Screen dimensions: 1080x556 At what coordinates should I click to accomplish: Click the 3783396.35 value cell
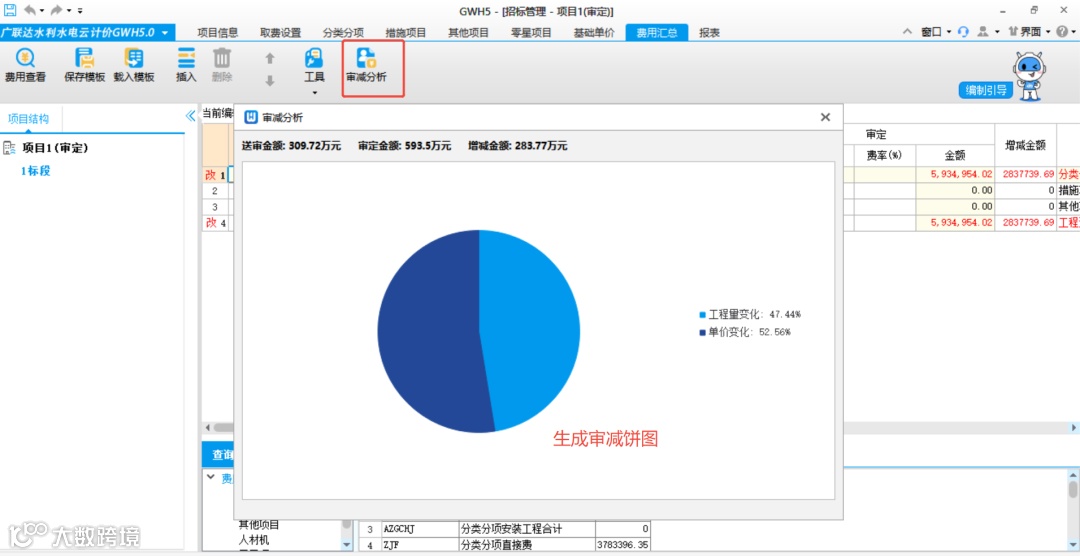tap(623, 546)
